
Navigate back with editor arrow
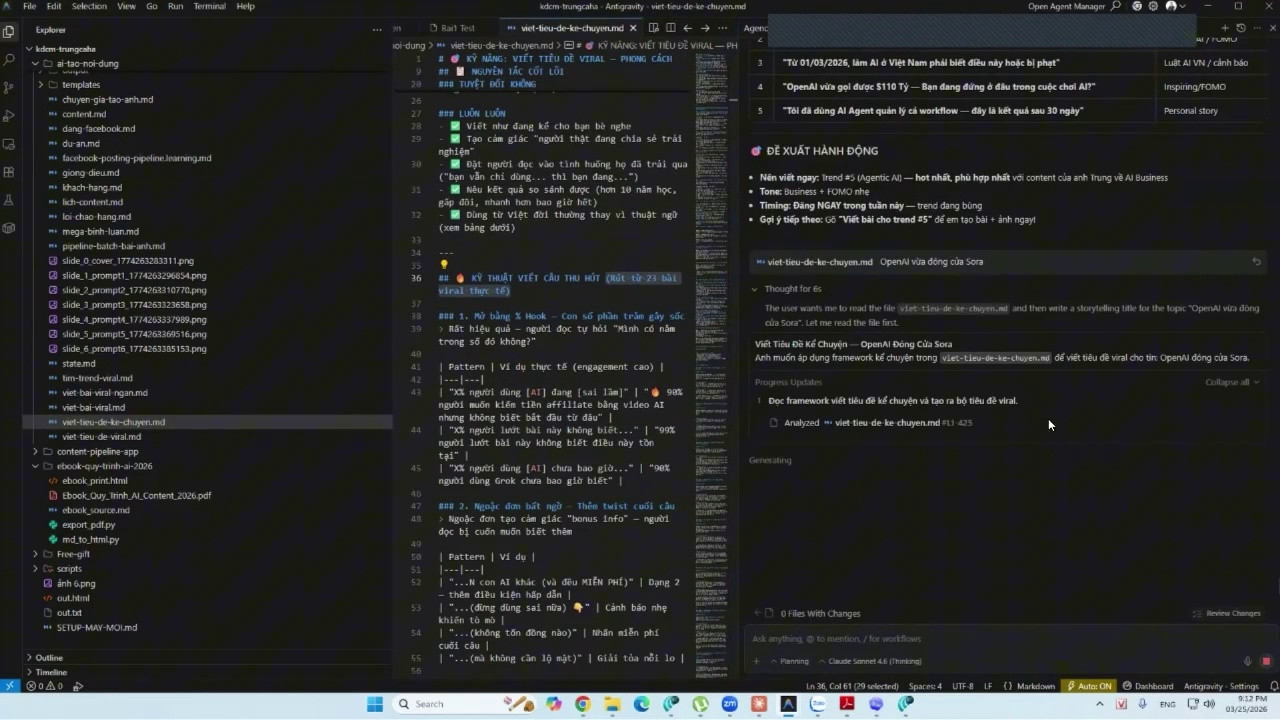tap(688, 28)
